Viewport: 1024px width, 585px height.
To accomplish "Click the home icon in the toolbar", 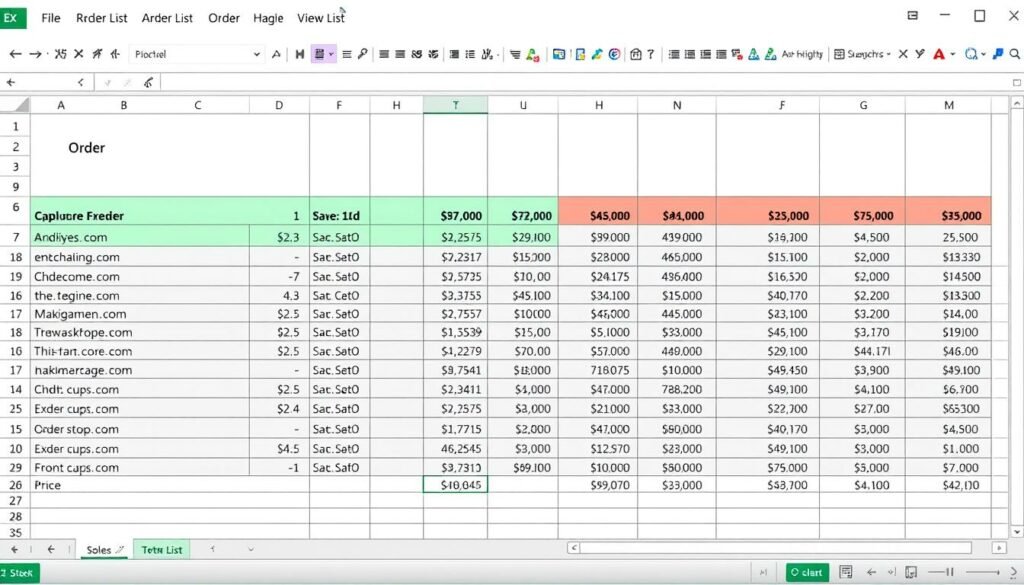I will click(634, 55).
